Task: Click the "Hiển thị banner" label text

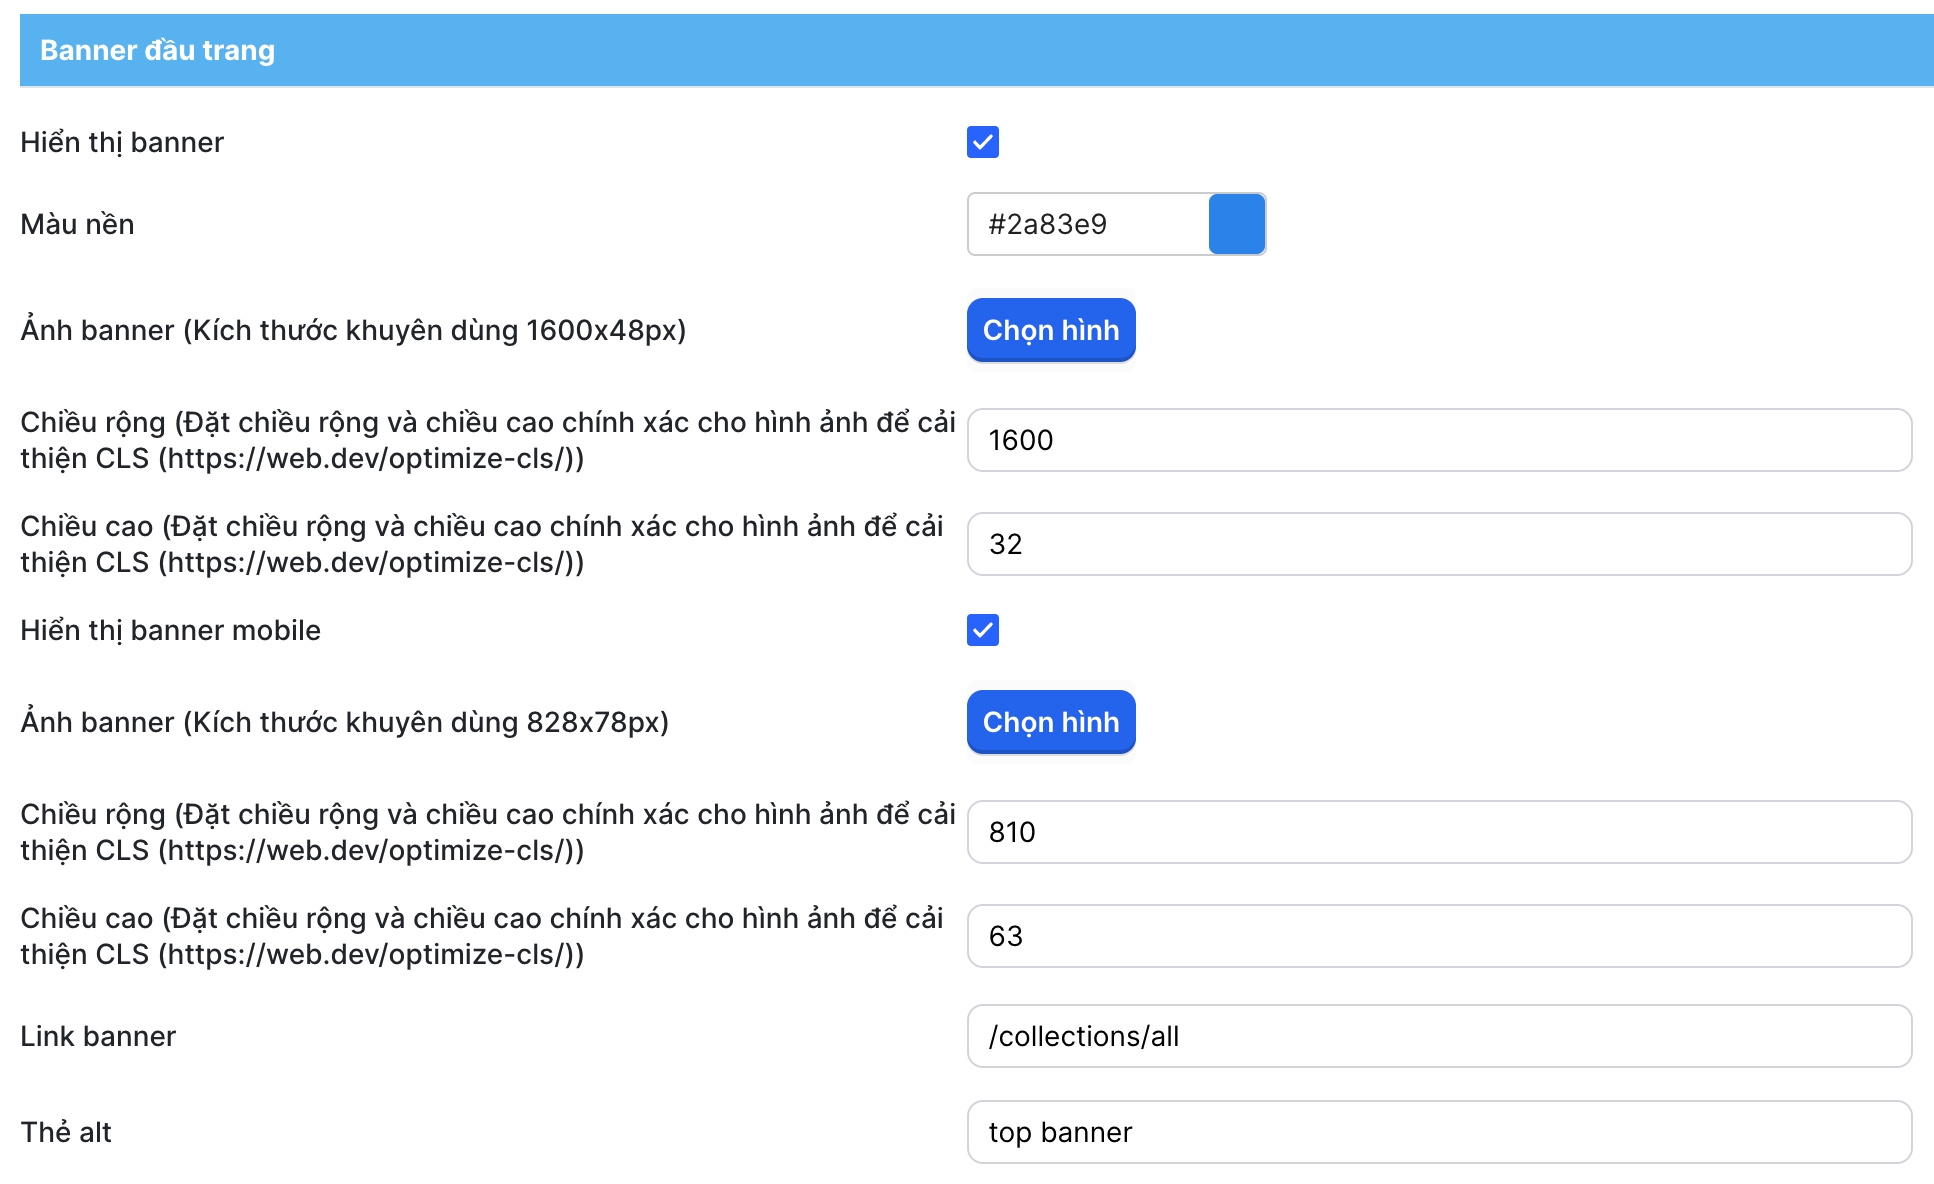Action: (x=122, y=142)
